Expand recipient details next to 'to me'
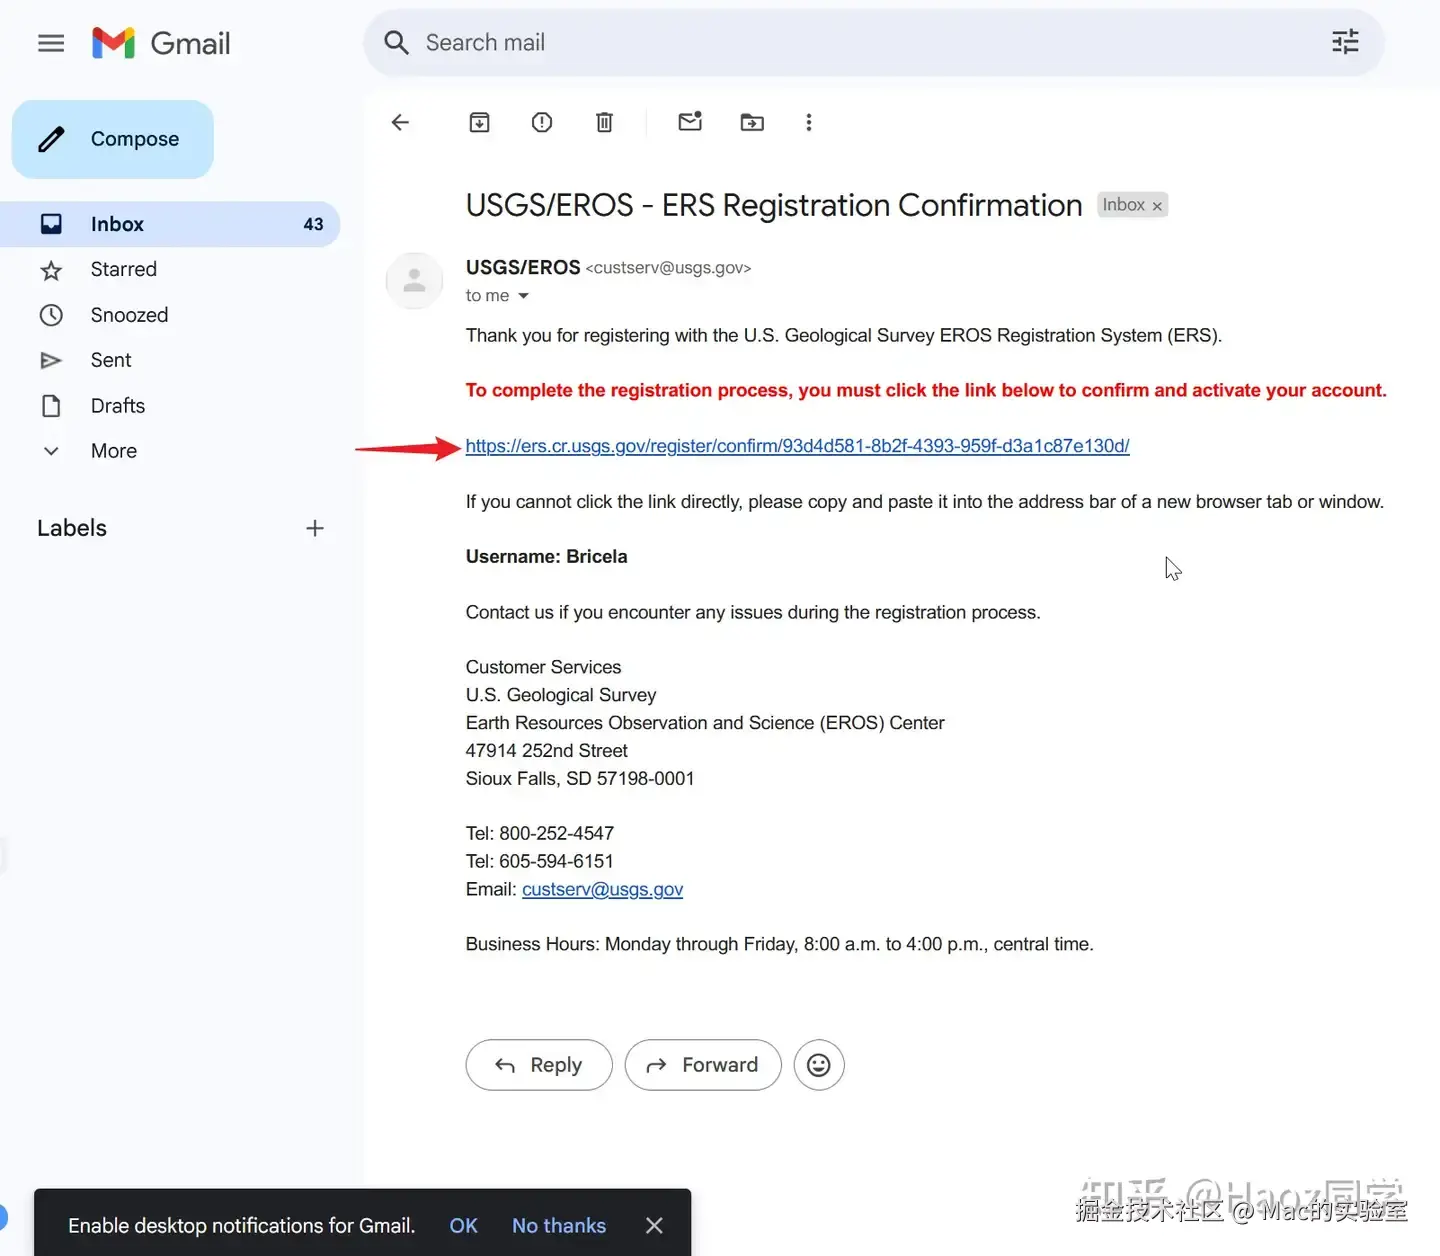The width and height of the screenshot is (1440, 1256). [x=523, y=296]
